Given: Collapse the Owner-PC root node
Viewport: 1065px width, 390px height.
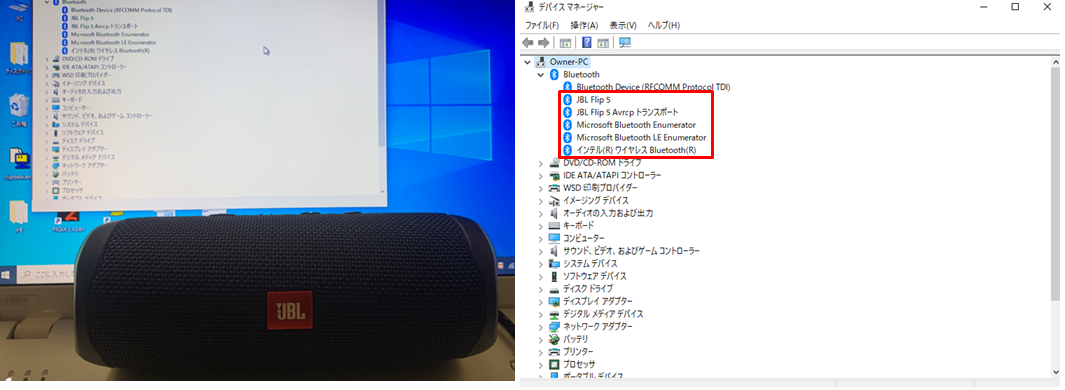Looking at the screenshot, I should 528,62.
